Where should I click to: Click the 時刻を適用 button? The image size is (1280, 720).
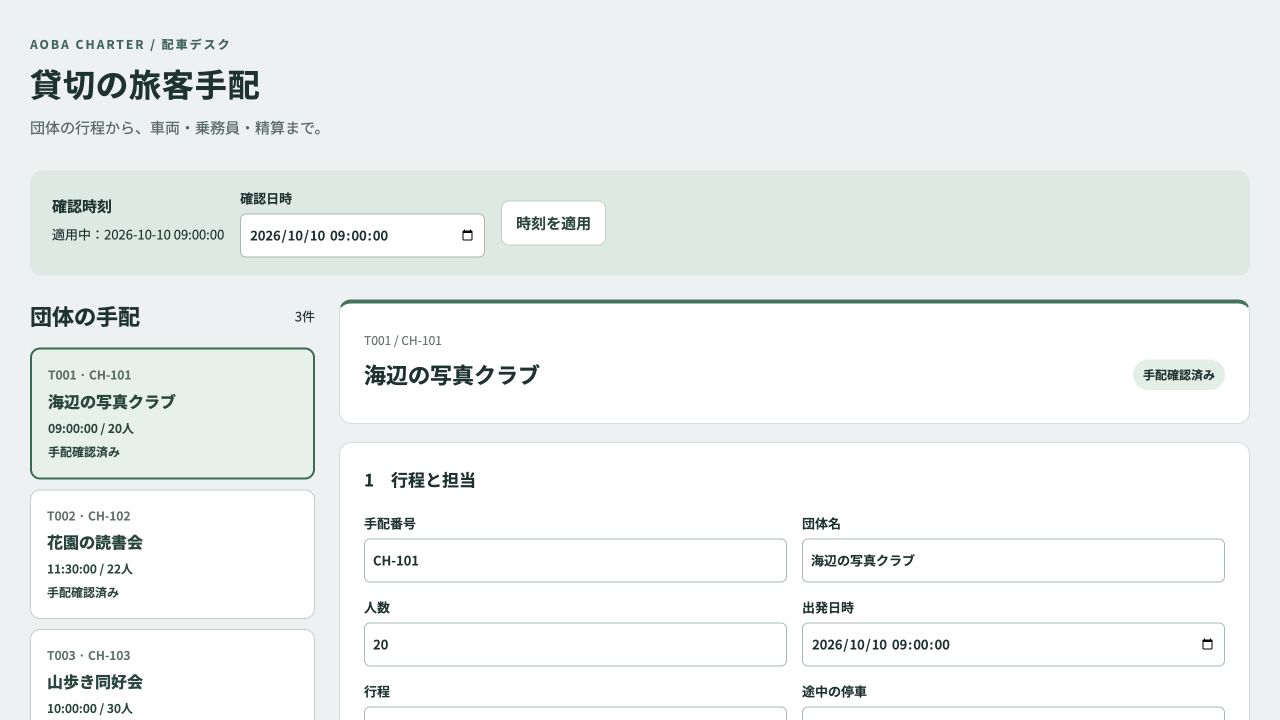[553, 223]
